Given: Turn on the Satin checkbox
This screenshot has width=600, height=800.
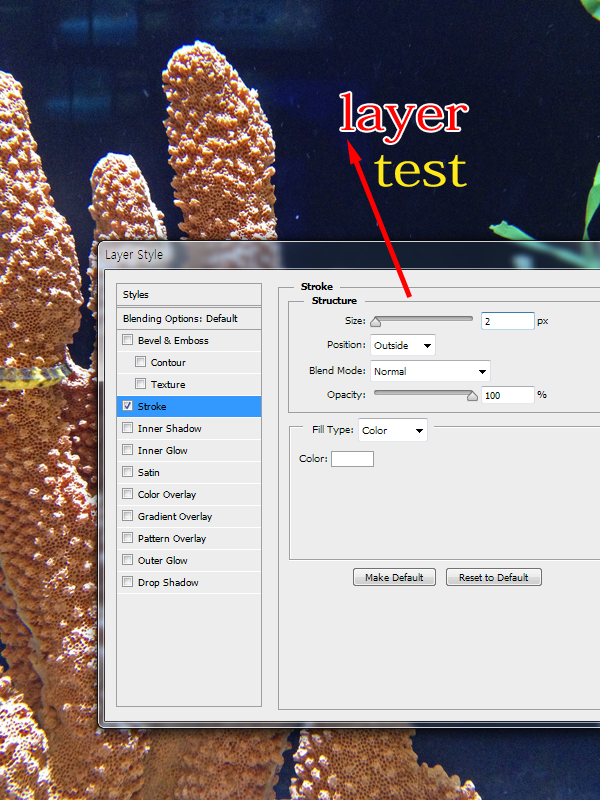Looking at the screenshot, I should pyautogui.click(x=128, y=471).
